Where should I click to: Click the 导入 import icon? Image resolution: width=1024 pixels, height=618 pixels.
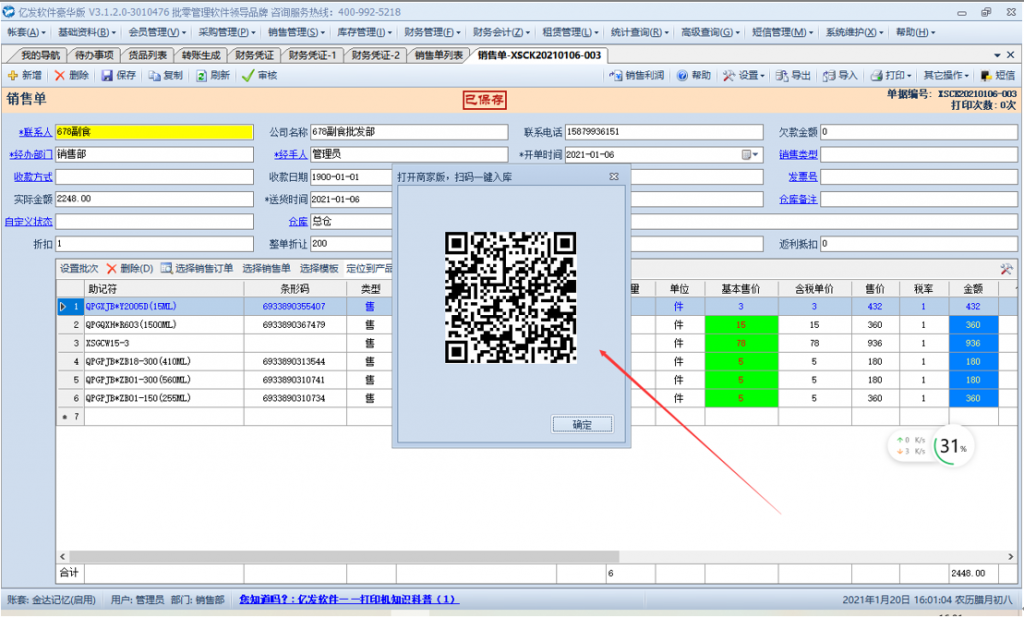(x=829, y=76)
